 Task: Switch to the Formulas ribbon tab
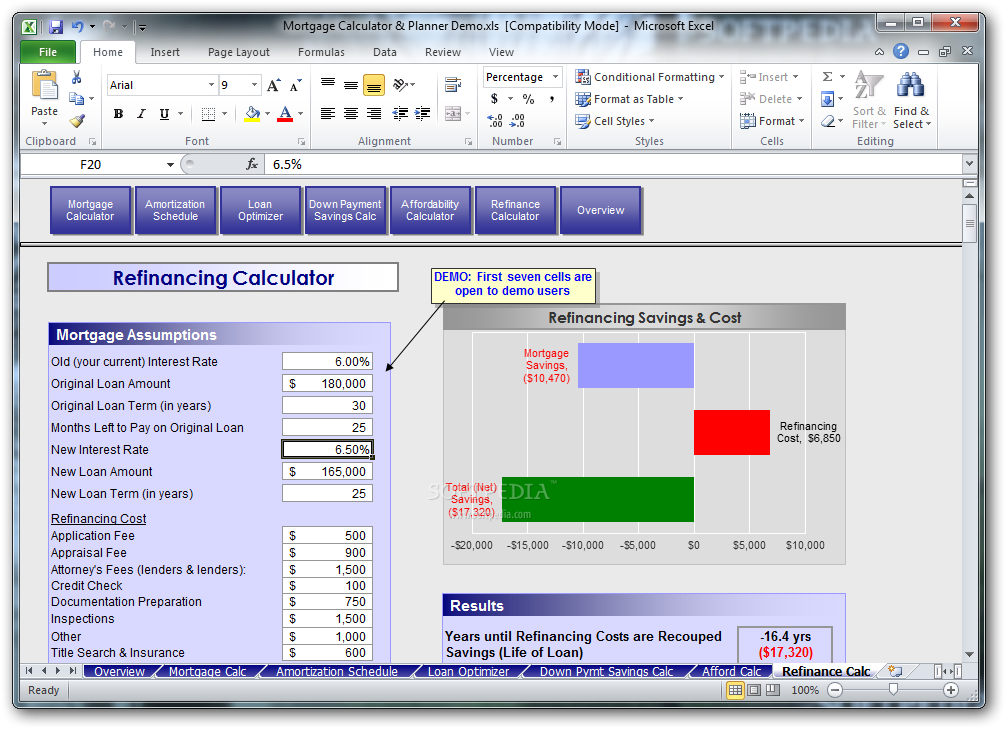(x=321, y=52)
